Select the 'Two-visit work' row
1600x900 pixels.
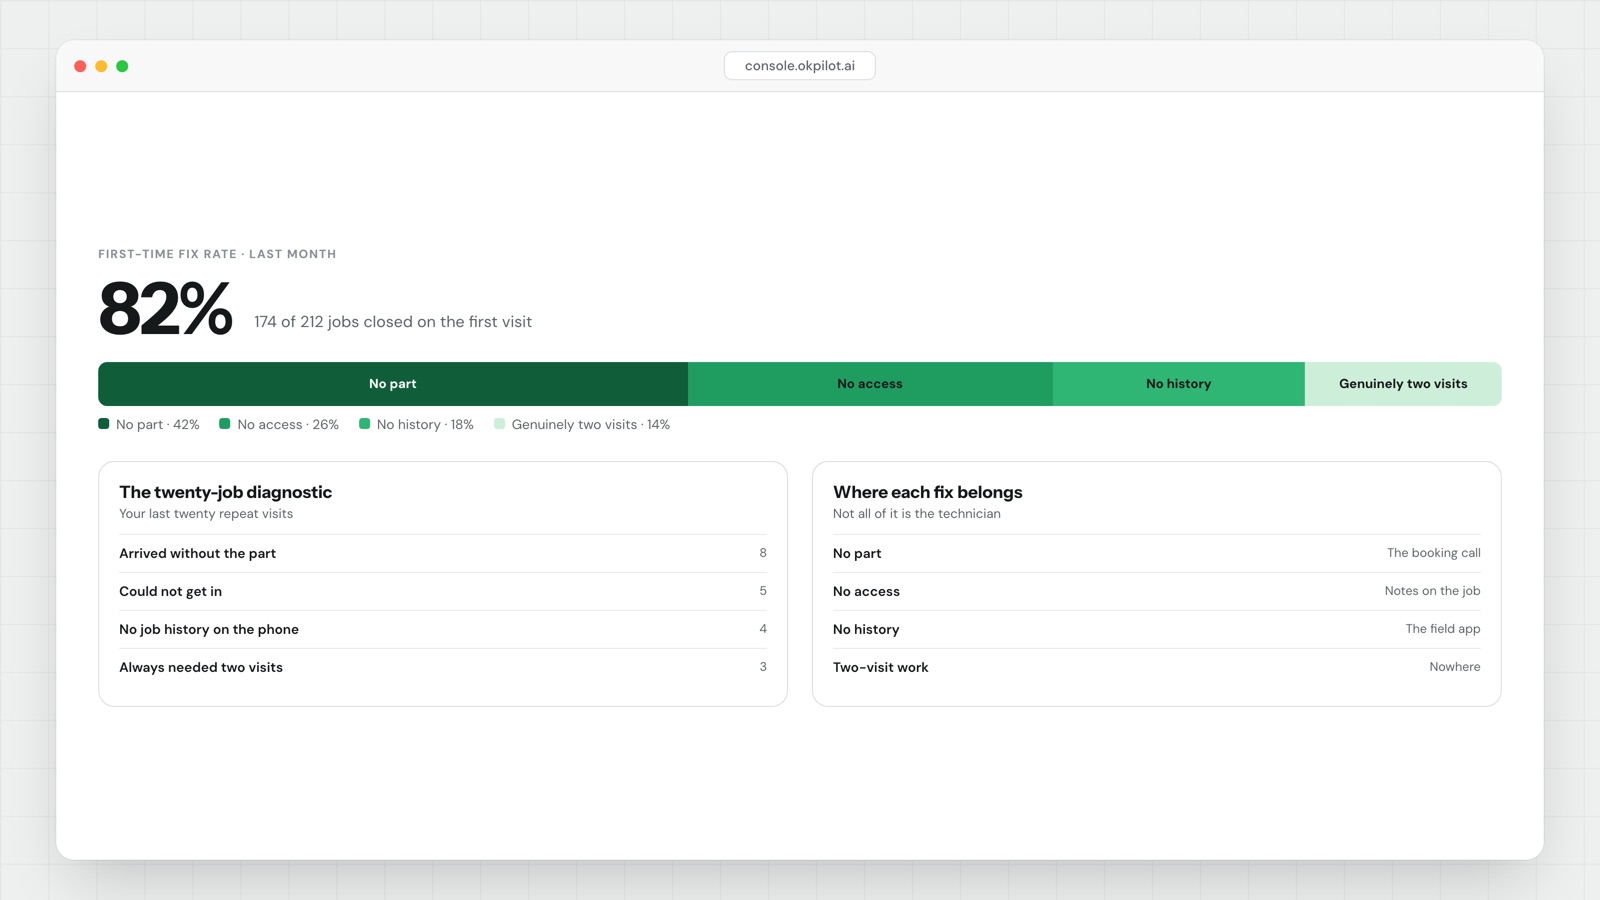[1157, 667]
